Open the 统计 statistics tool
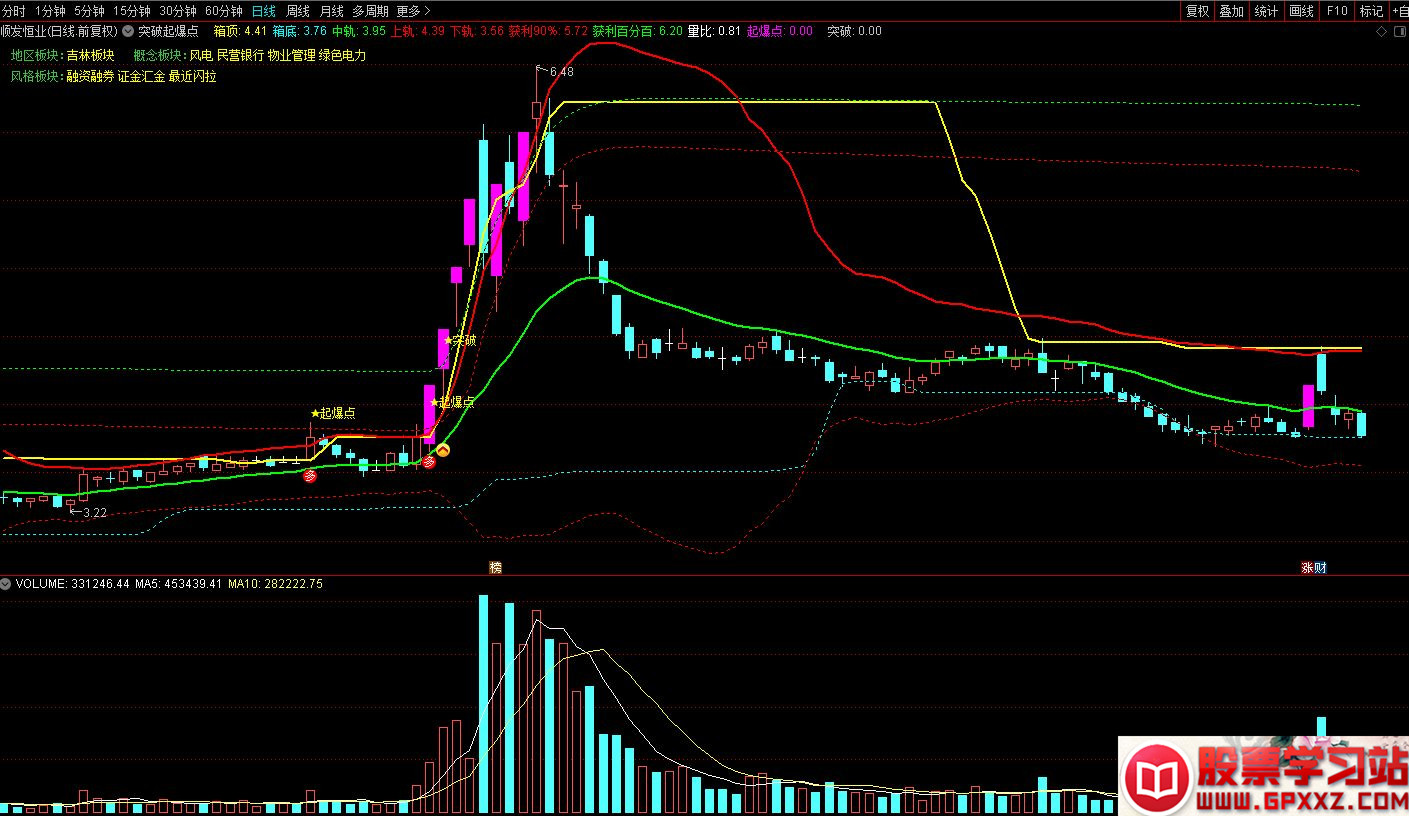 click(1266, 11)
